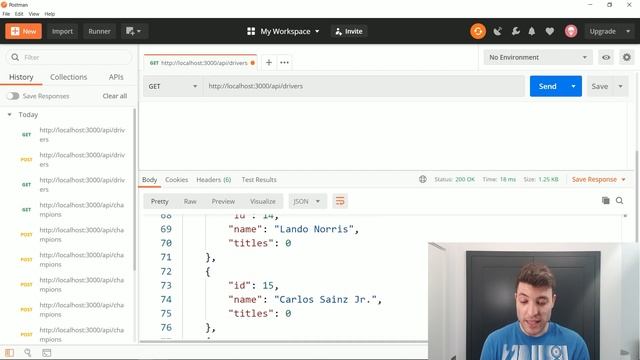This screenshot has width=640, height=360.
Task: Open the wrench settings icon
Action: coord(516,31)
